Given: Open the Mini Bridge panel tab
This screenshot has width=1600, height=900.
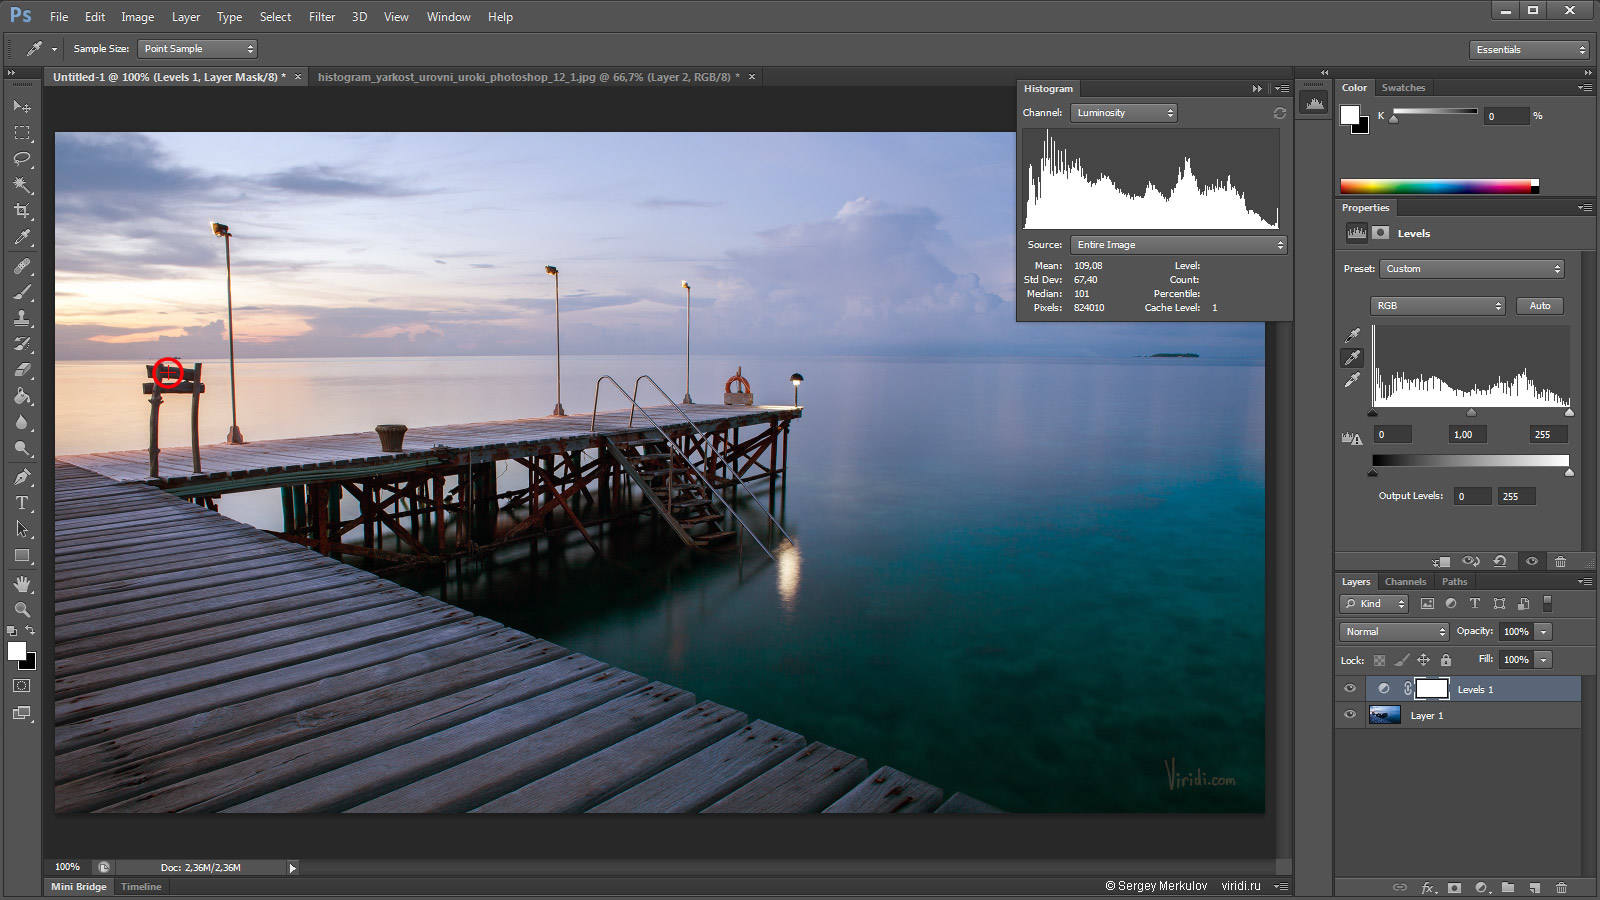Looking at the screenshot, I should tap(78, 887).
